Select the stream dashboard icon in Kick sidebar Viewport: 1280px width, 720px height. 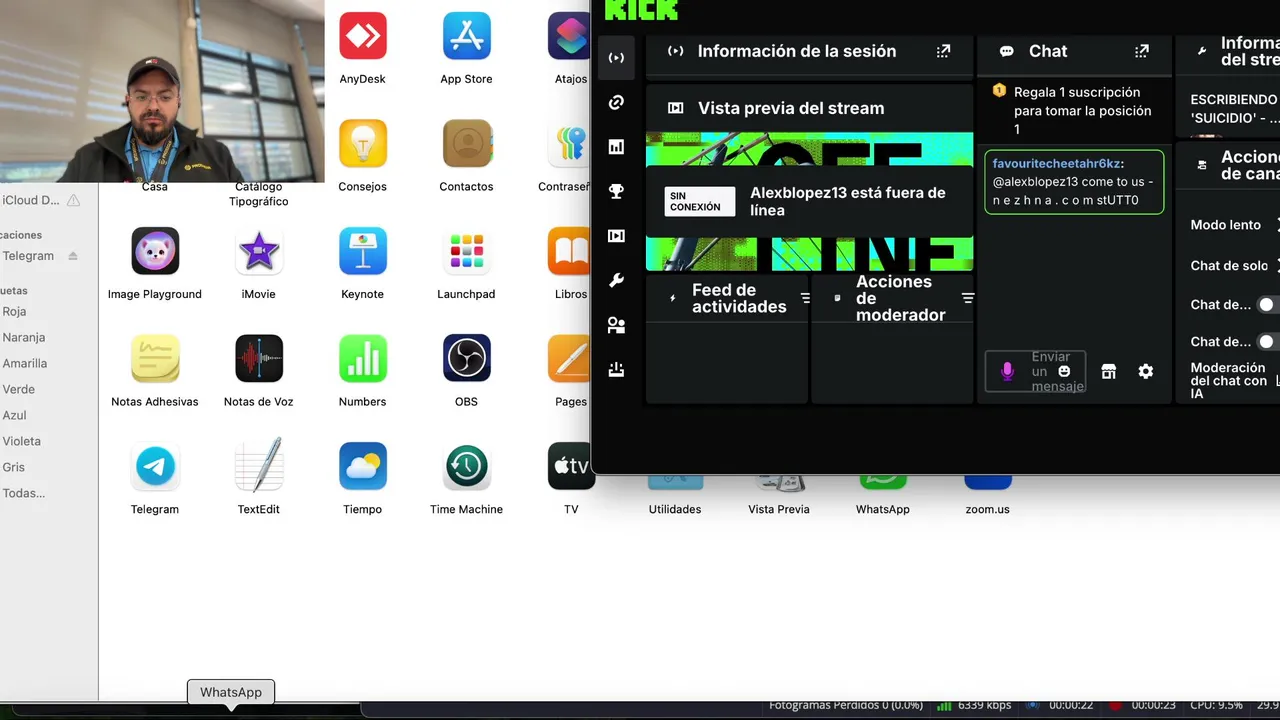tap(616, 58)
